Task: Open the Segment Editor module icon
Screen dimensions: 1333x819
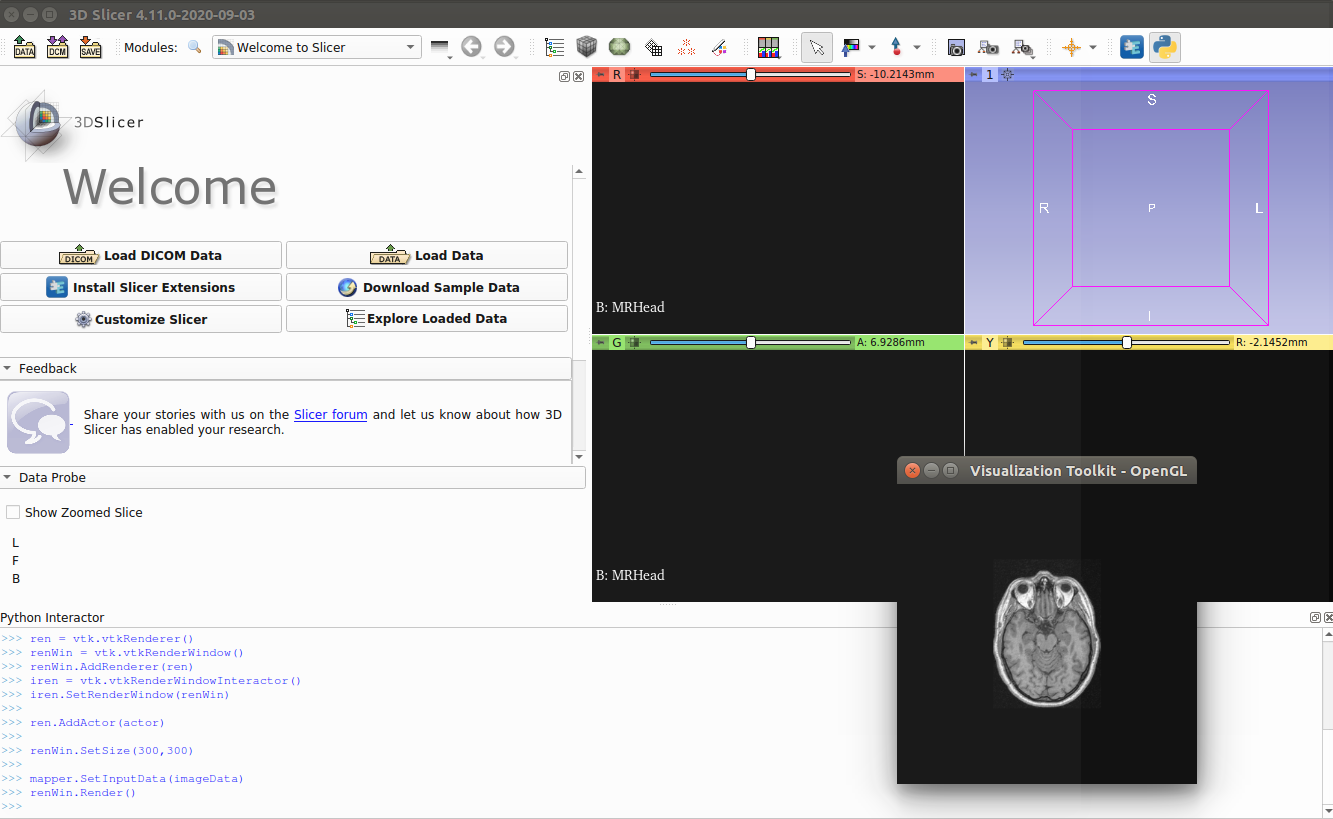Action: (719, 47)
